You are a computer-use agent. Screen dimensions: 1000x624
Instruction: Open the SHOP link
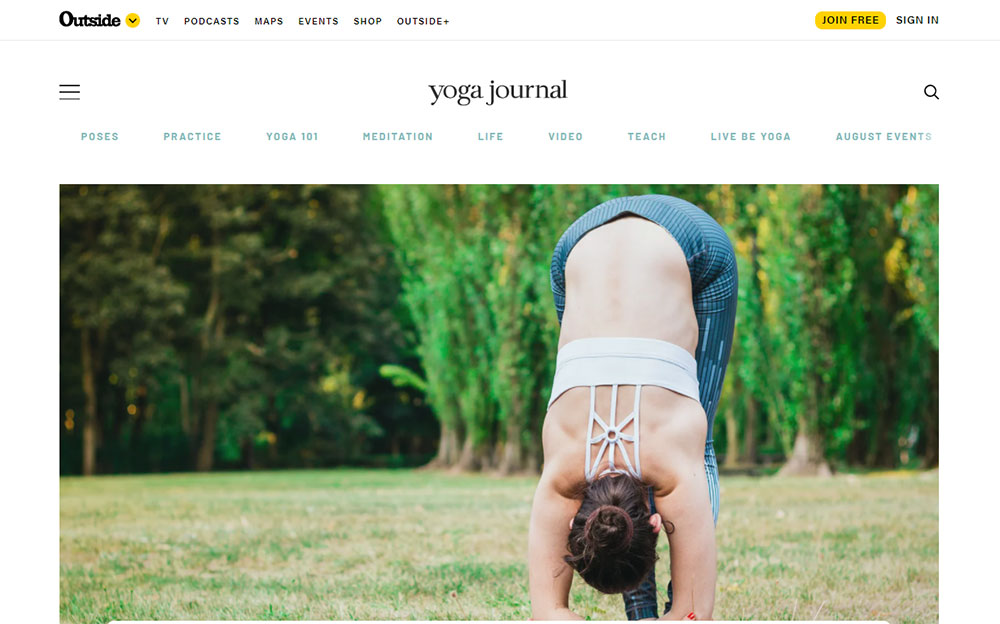[x=367, y=21]
